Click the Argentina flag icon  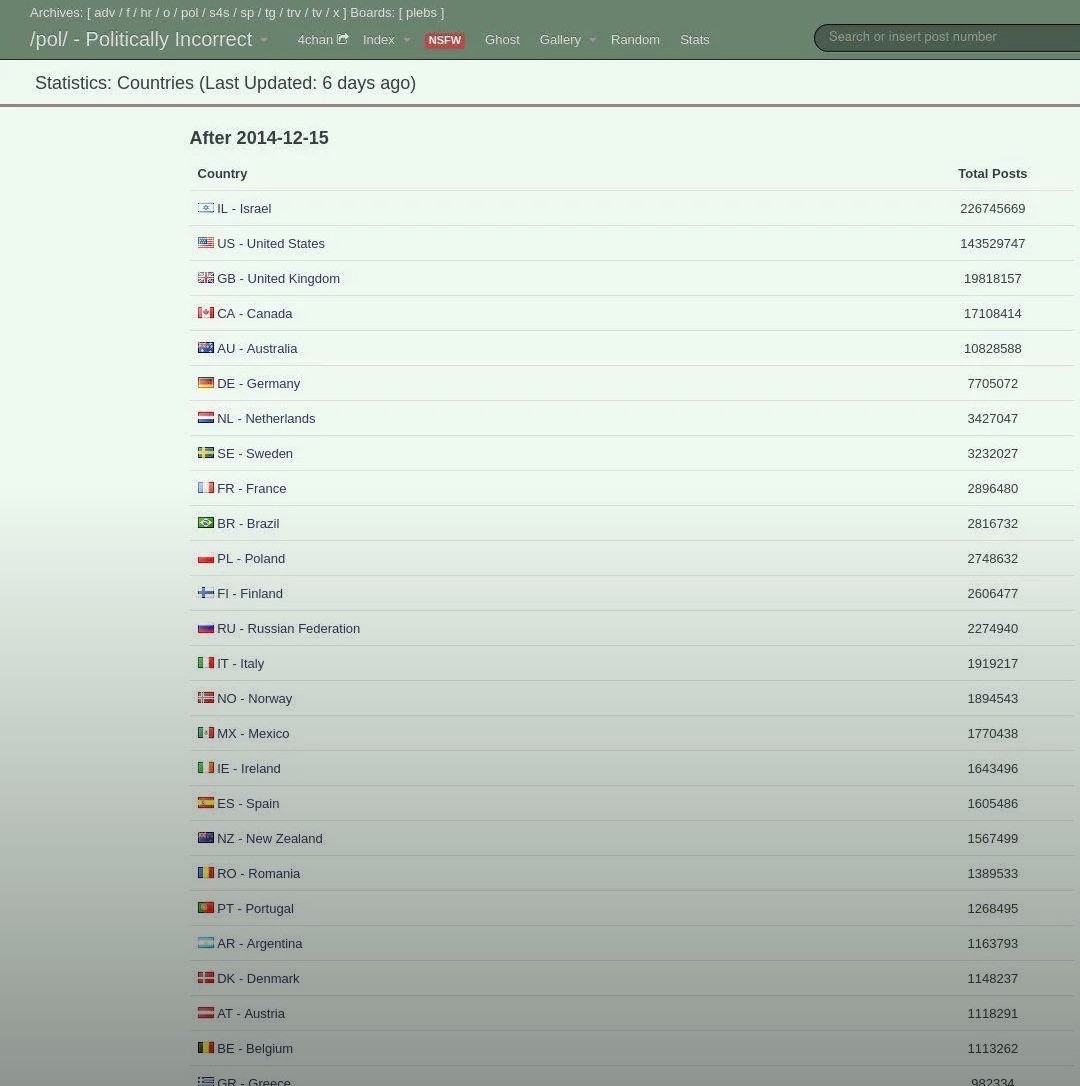(206, 942)
